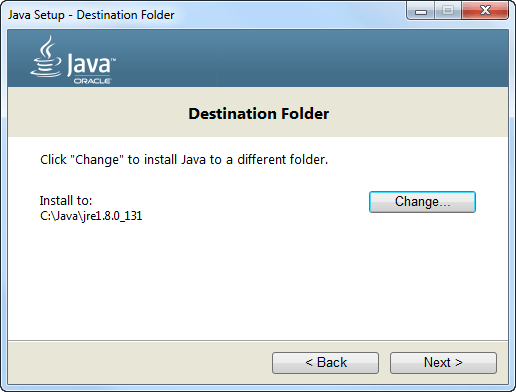Click the Java coffee cup logo

[46, 56]
